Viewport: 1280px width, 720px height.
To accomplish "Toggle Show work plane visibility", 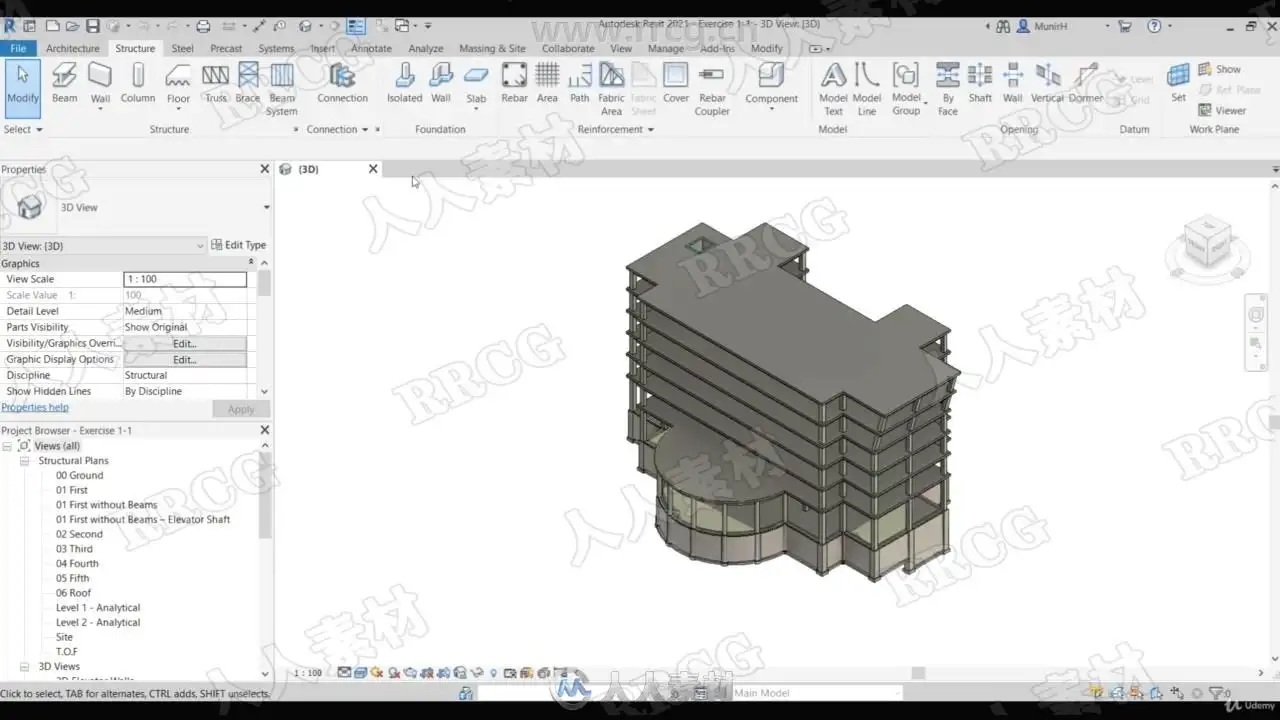I will [x=1220, y=69].
